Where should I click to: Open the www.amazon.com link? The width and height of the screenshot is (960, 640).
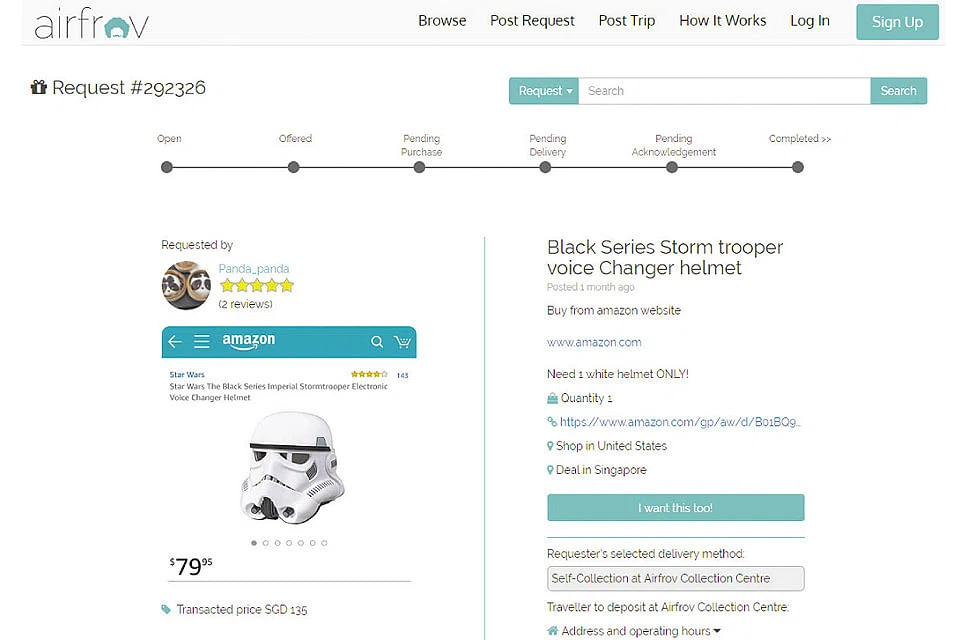click(x=594, y=342)
